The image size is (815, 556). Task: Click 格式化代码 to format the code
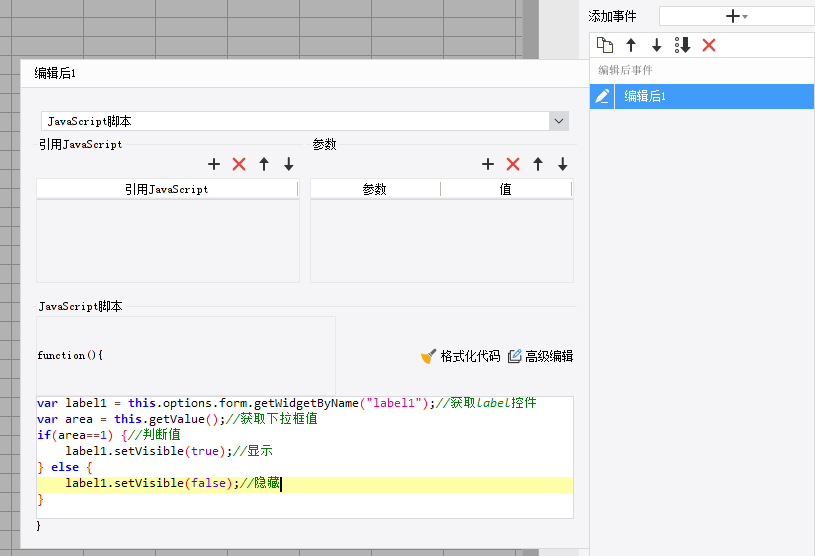[x=461, y=356]
